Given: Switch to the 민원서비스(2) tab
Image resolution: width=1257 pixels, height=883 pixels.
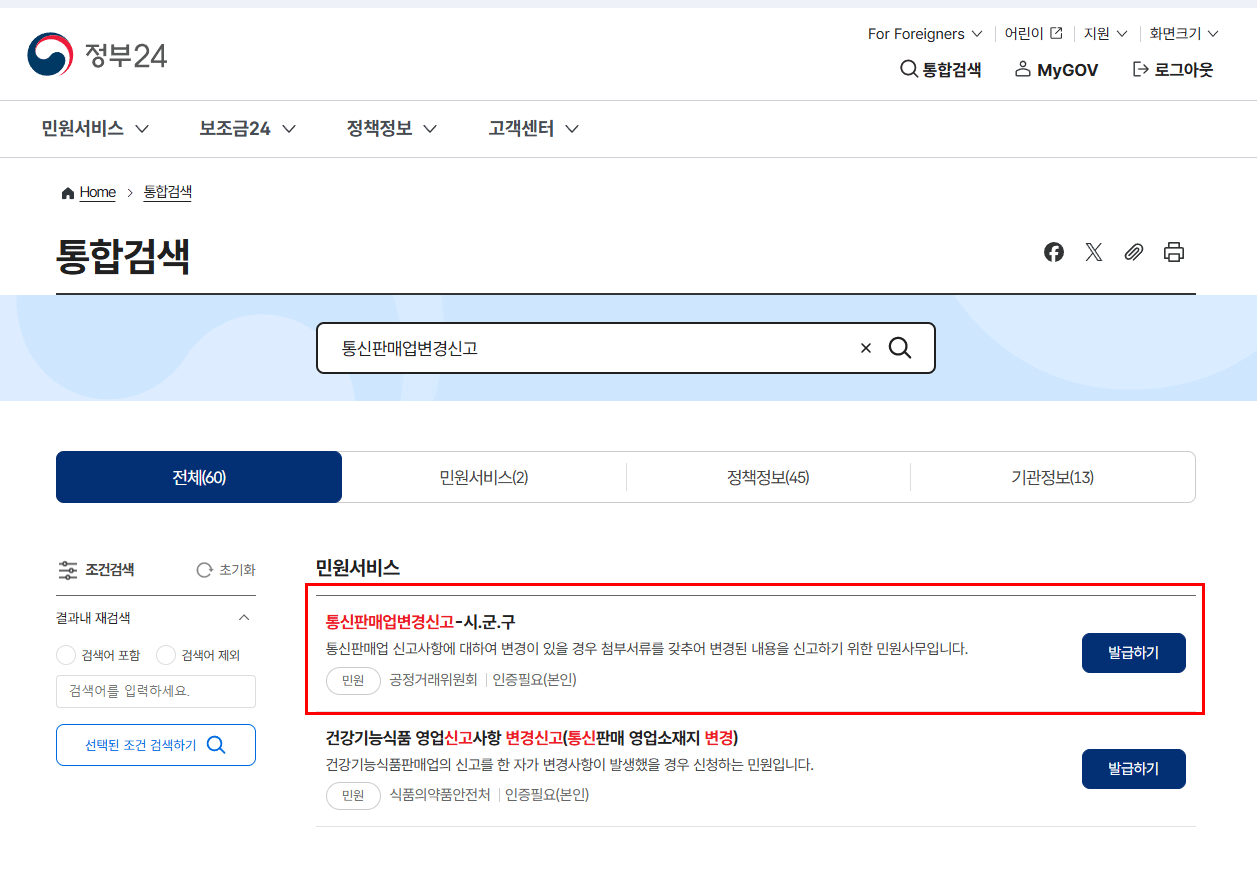Looking at the screenshot, I should (x=483, y=477).
